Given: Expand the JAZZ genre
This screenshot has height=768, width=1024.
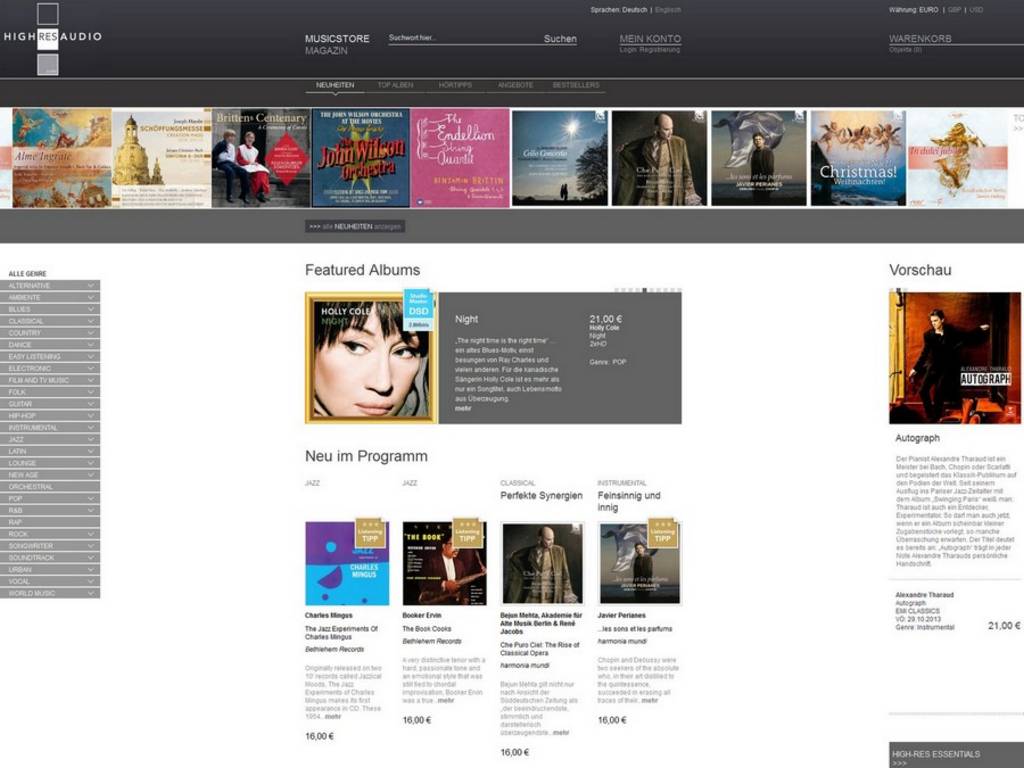Looking at the screenshot, I should pyautogui.click(x=50, y=440).
